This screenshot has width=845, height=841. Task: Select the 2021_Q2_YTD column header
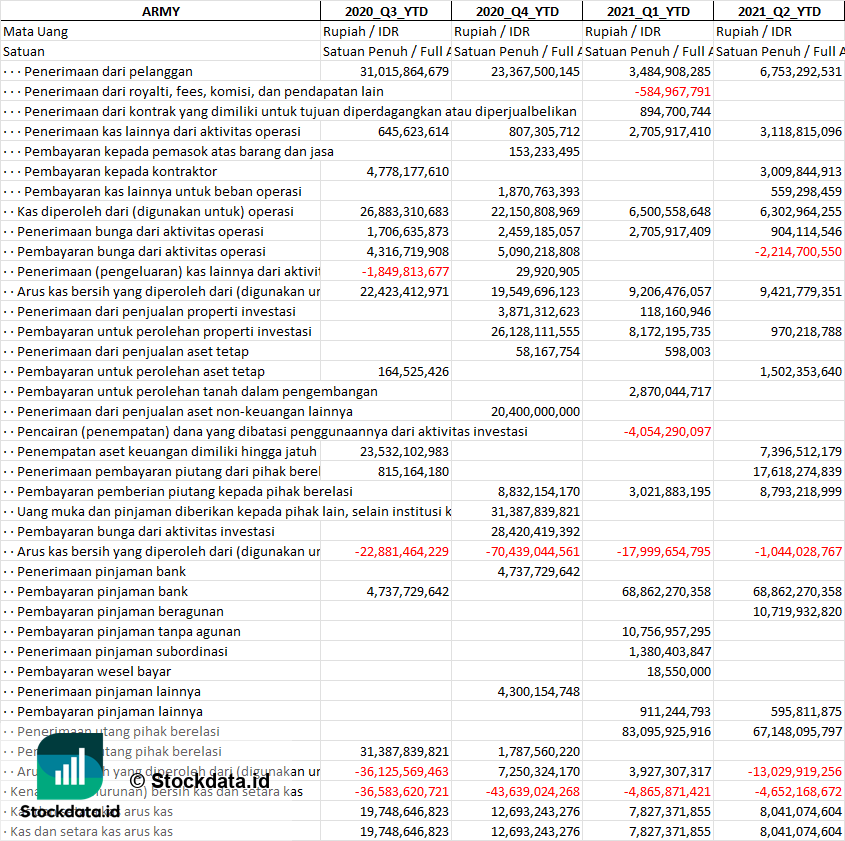click(x=779, y=11)
